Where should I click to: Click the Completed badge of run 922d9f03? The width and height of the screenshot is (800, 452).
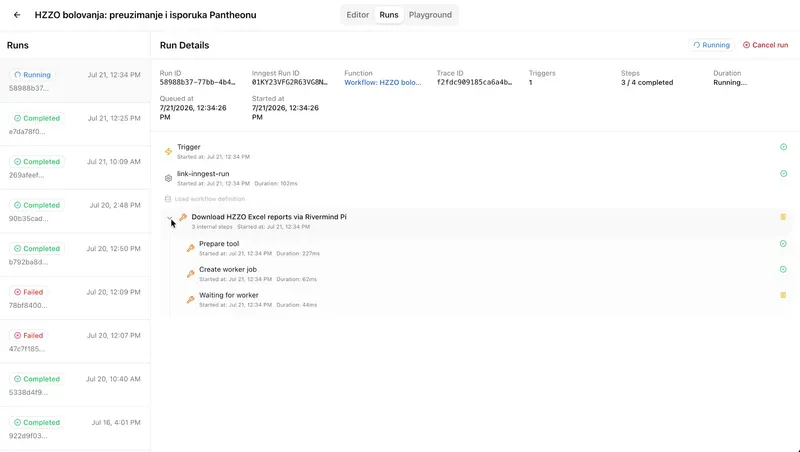(x=37, y=422)
